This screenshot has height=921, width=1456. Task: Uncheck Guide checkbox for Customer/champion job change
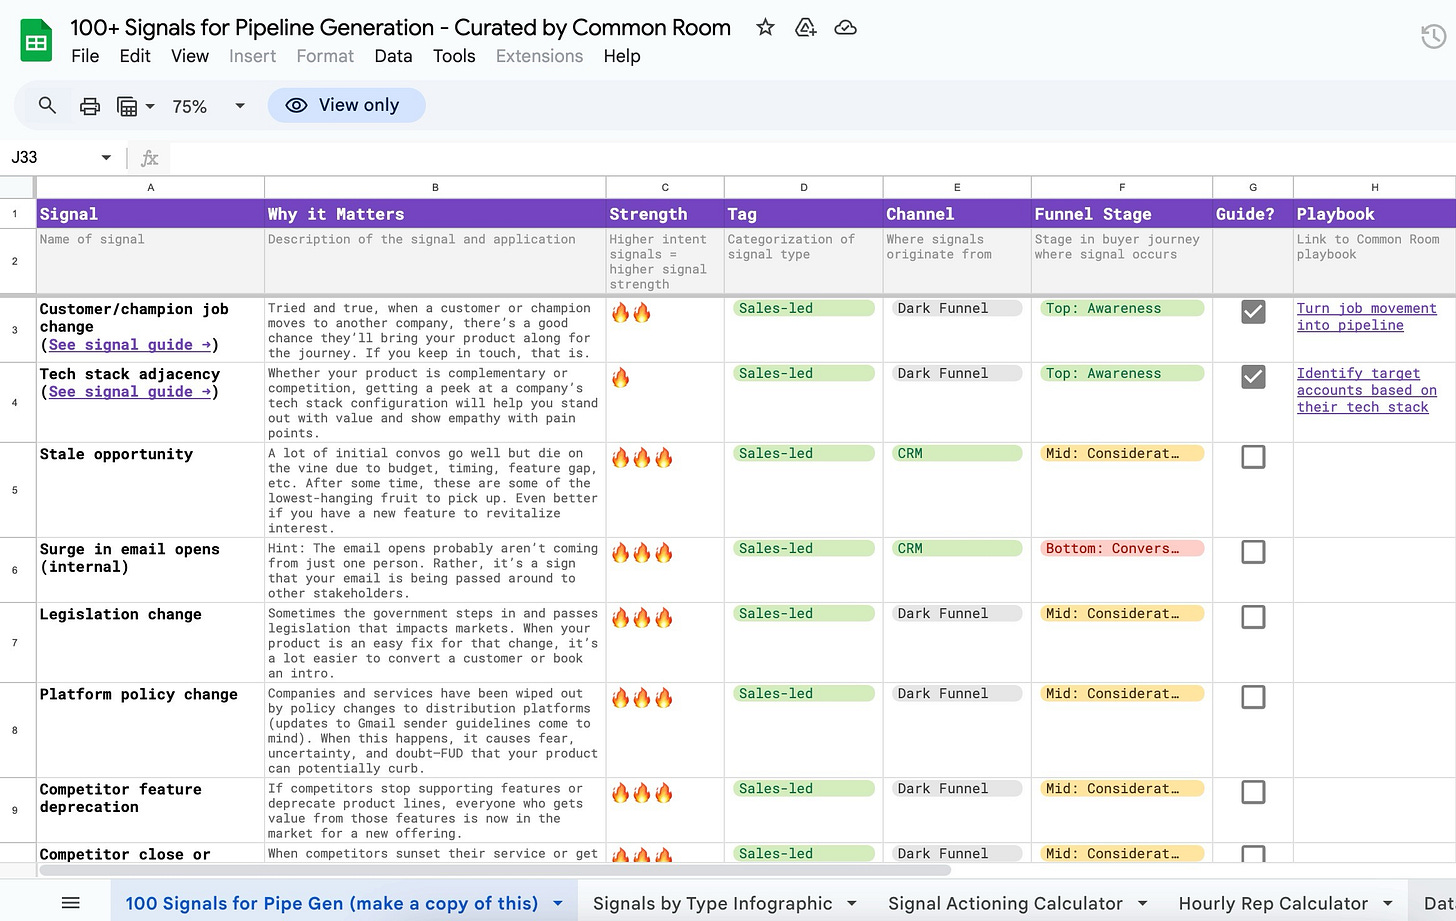[1253, 311]
